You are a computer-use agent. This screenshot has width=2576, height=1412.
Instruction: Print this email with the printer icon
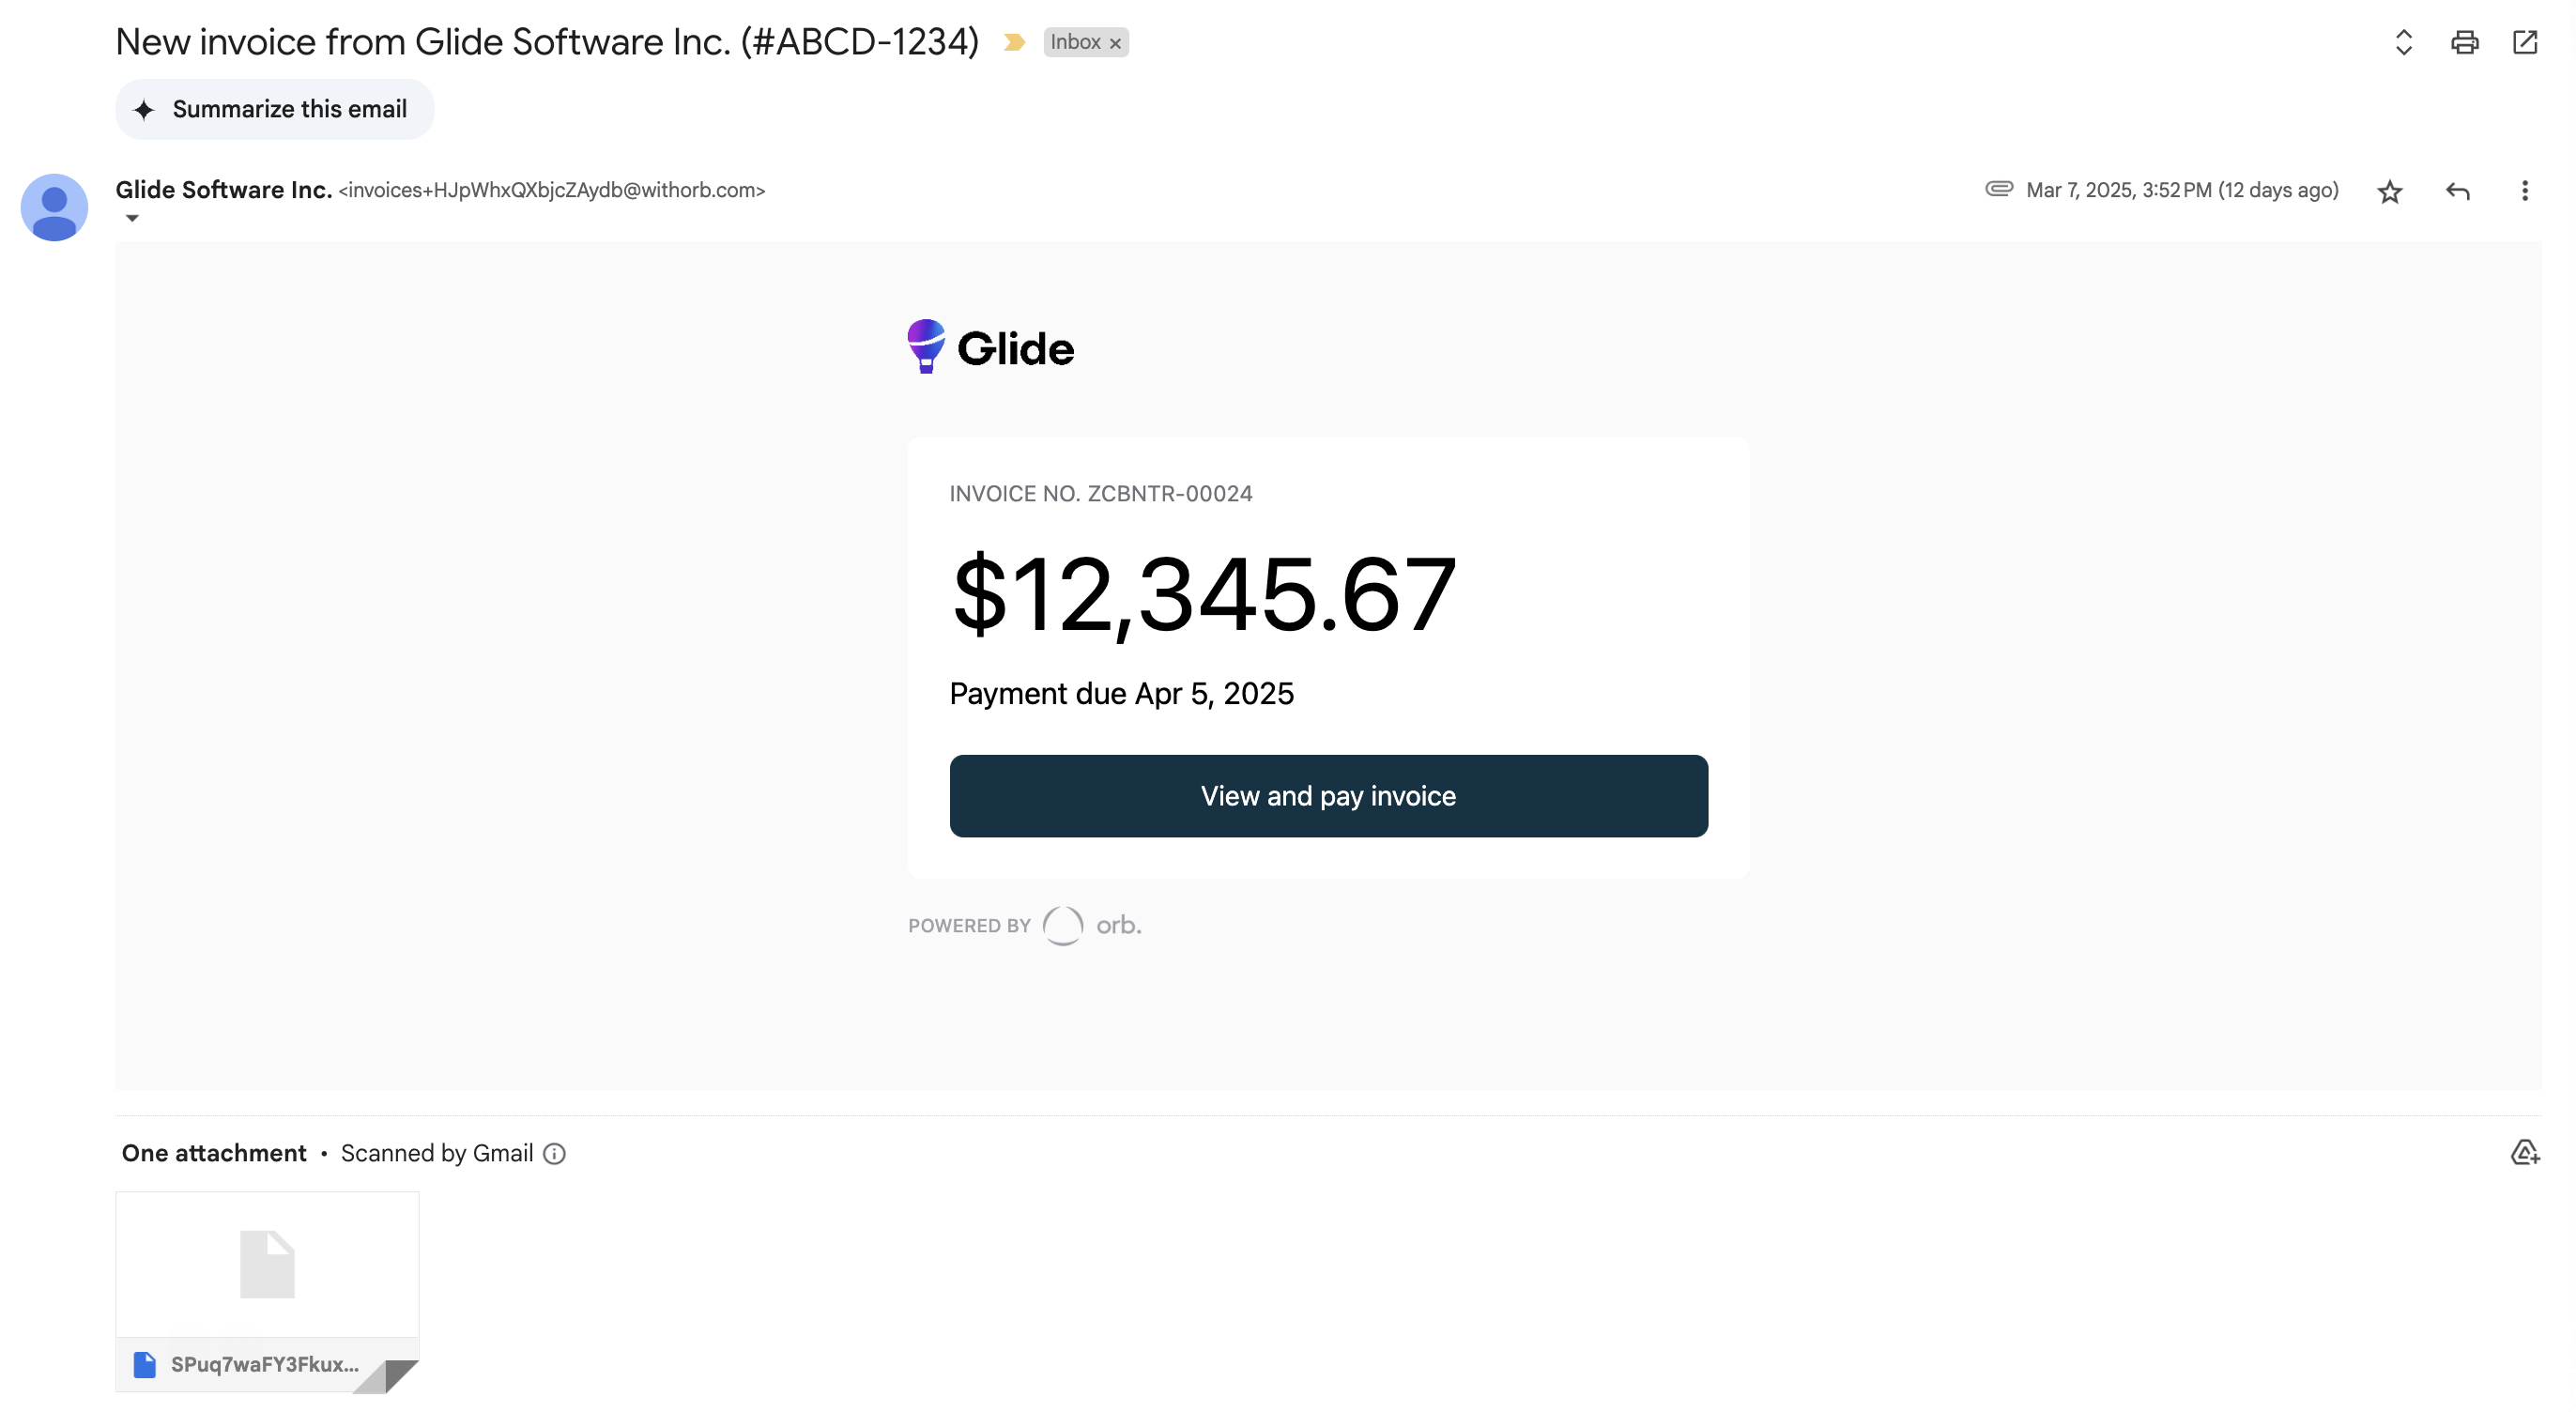[x=2464, y=42]
